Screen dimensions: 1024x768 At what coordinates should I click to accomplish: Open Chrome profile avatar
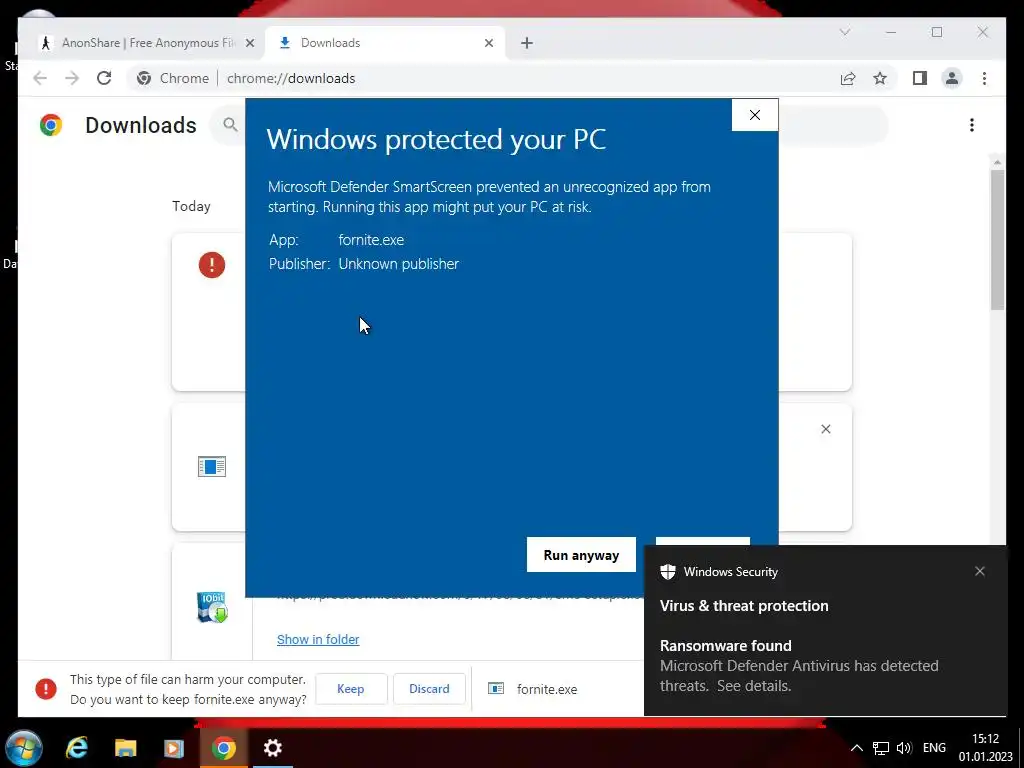pos(952,78)
